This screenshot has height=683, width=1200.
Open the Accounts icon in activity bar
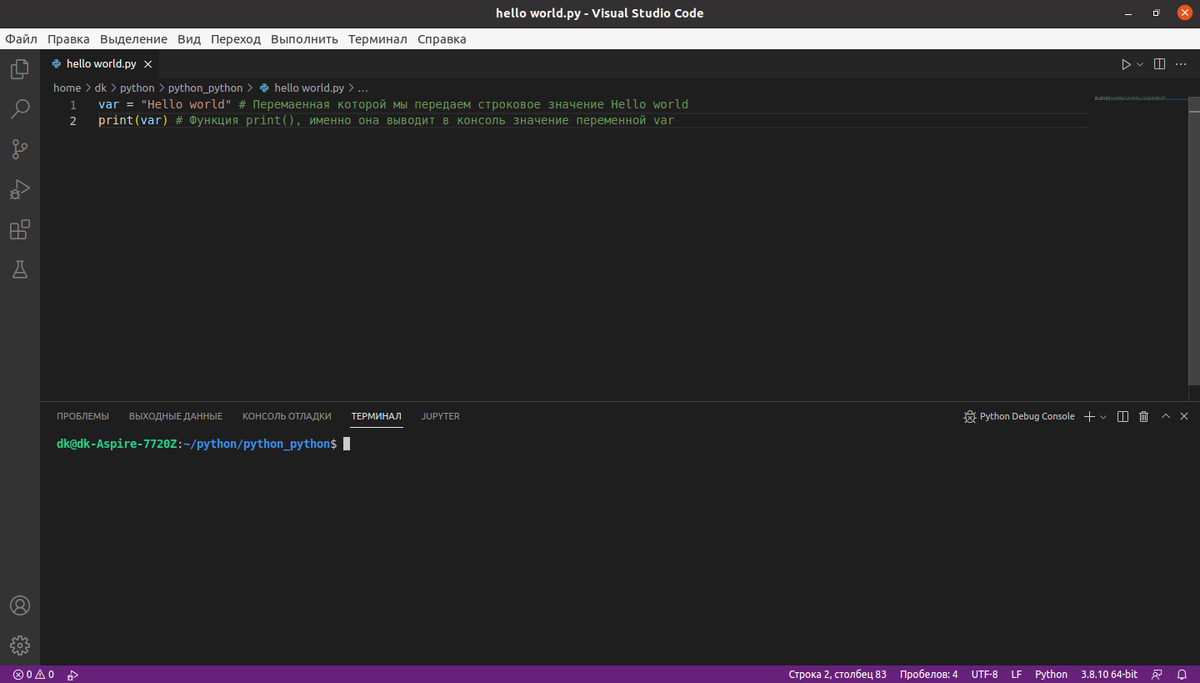[19, 605]
